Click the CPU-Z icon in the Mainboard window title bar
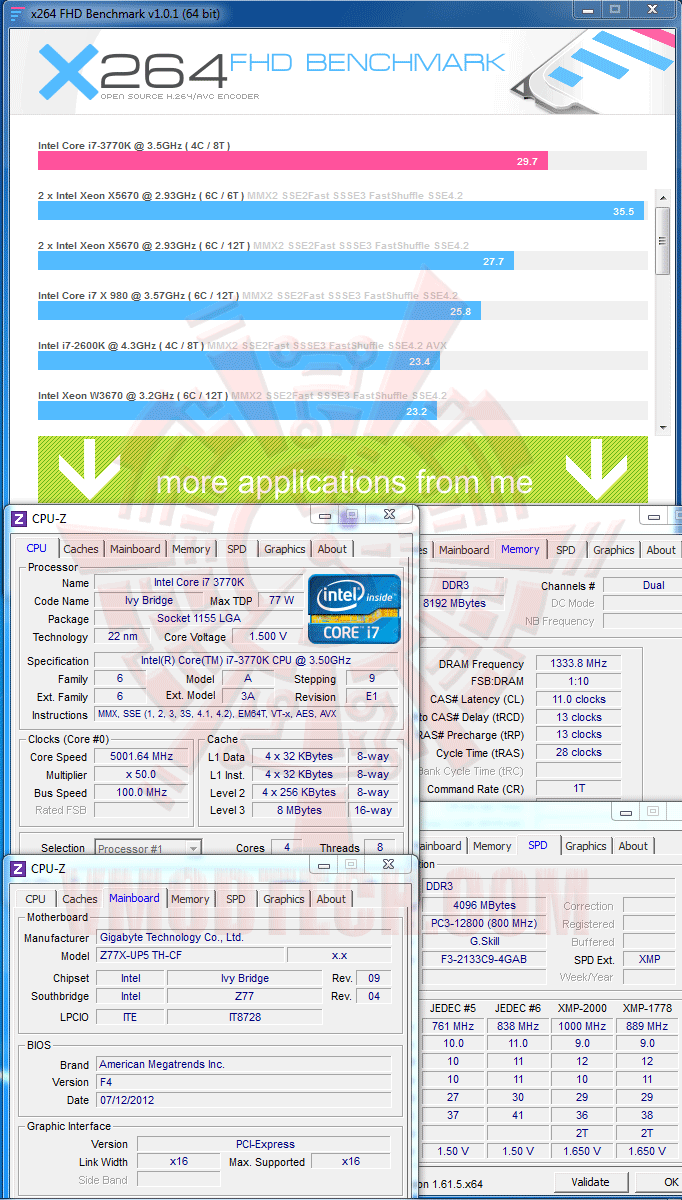The image size is (682, 1200). click(x=18, y=869)
